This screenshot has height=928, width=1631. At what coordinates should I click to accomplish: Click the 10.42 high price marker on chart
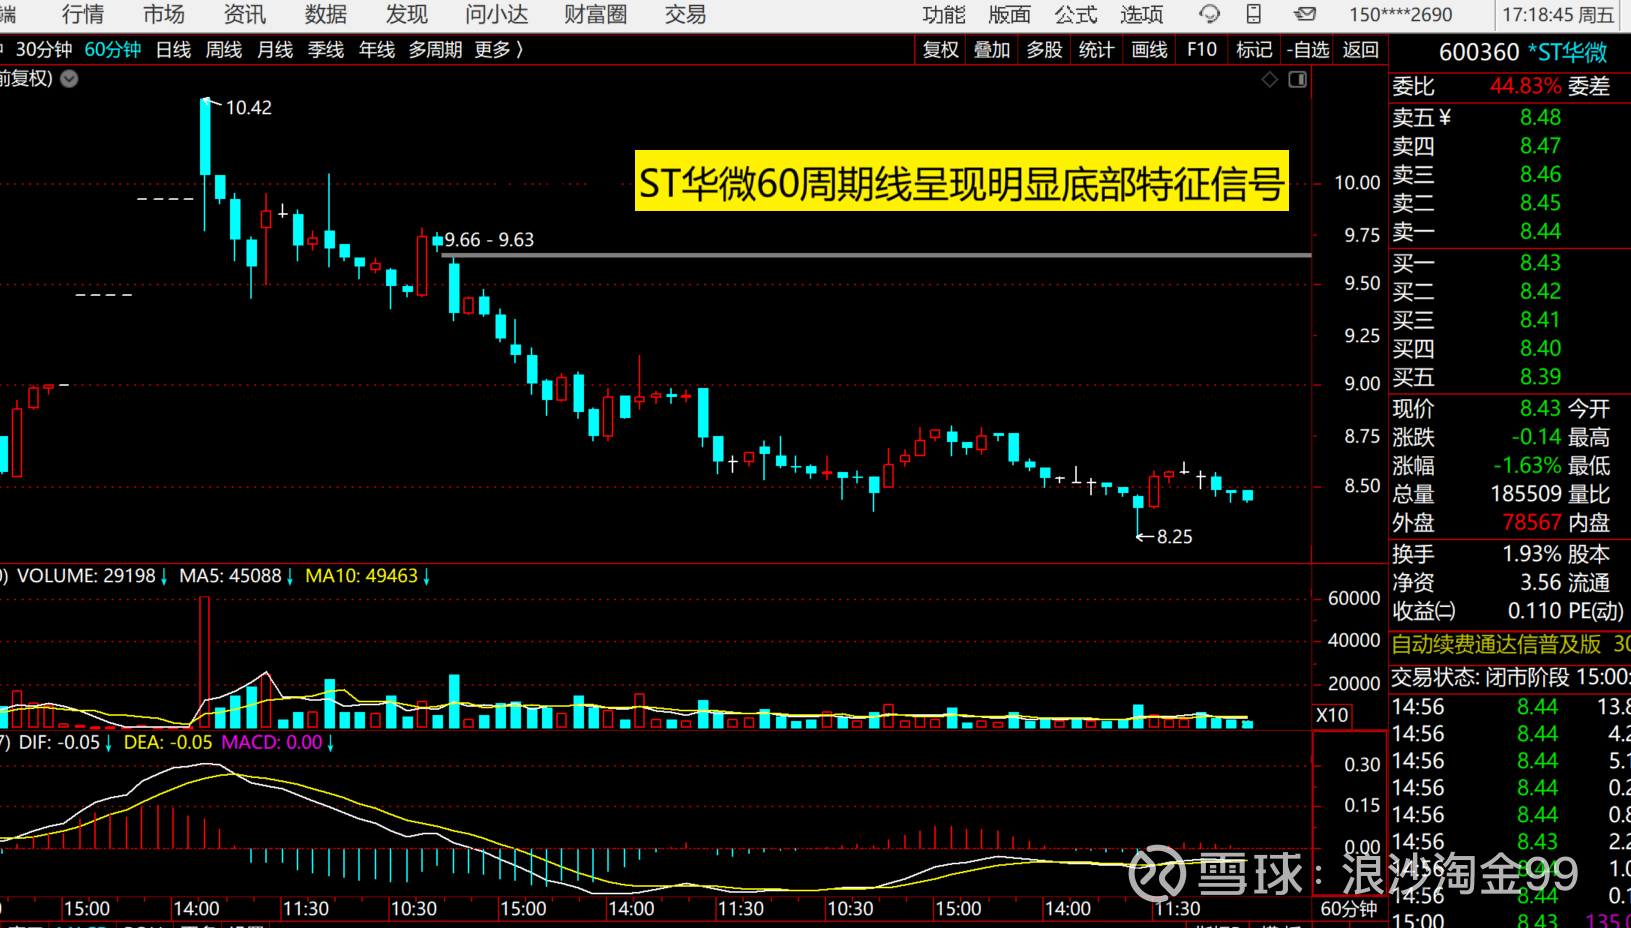click(248, 107)
